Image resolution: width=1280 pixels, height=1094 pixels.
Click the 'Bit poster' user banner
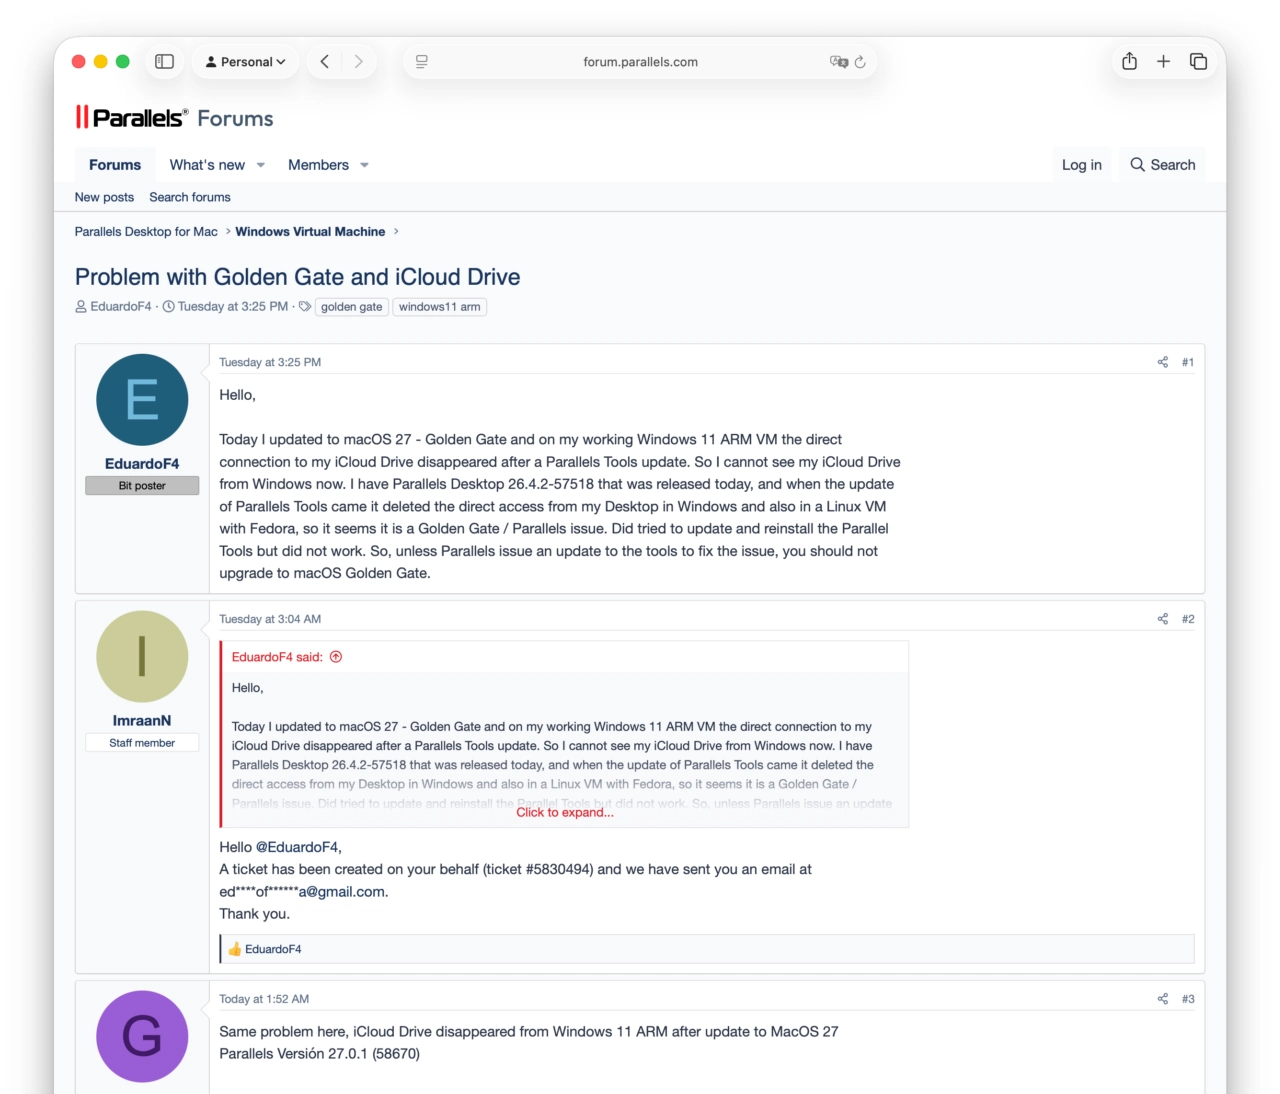(x=142, y=486)
